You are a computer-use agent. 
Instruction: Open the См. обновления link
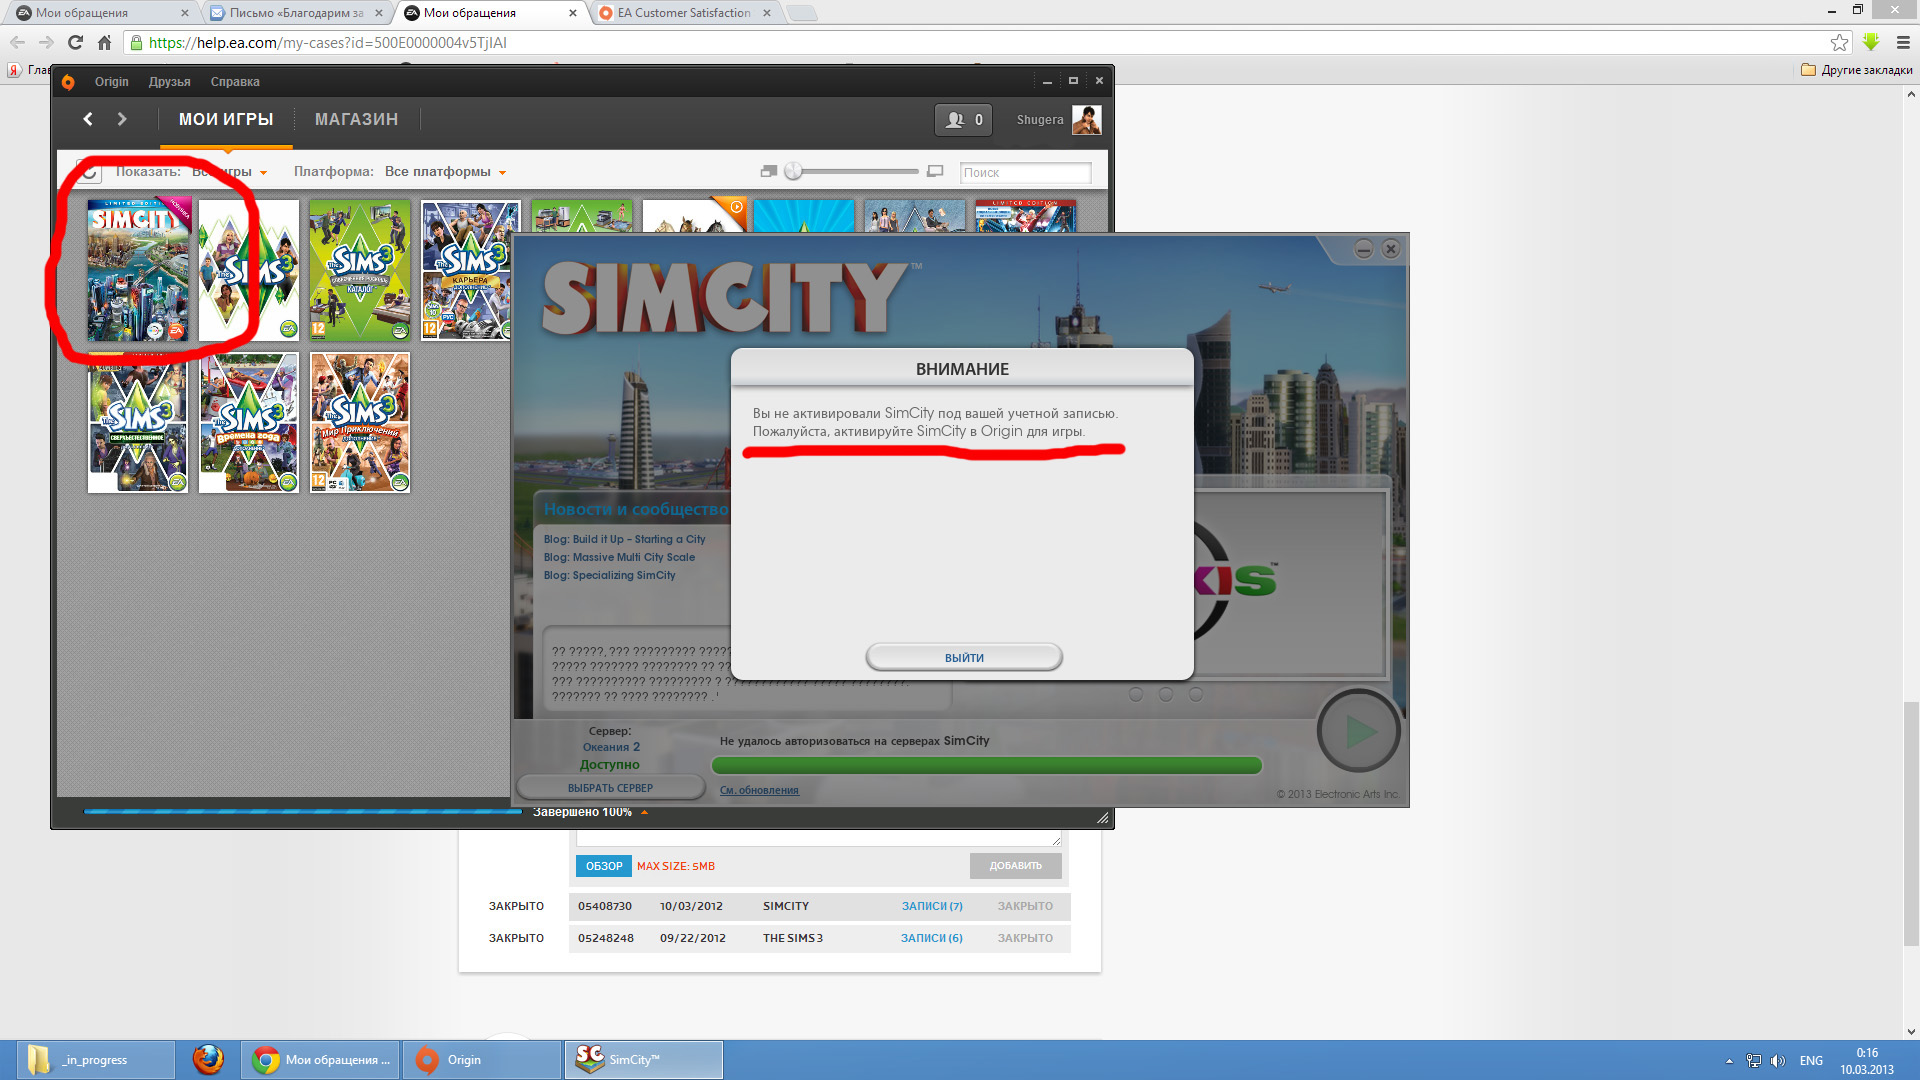tap(759, 790)
